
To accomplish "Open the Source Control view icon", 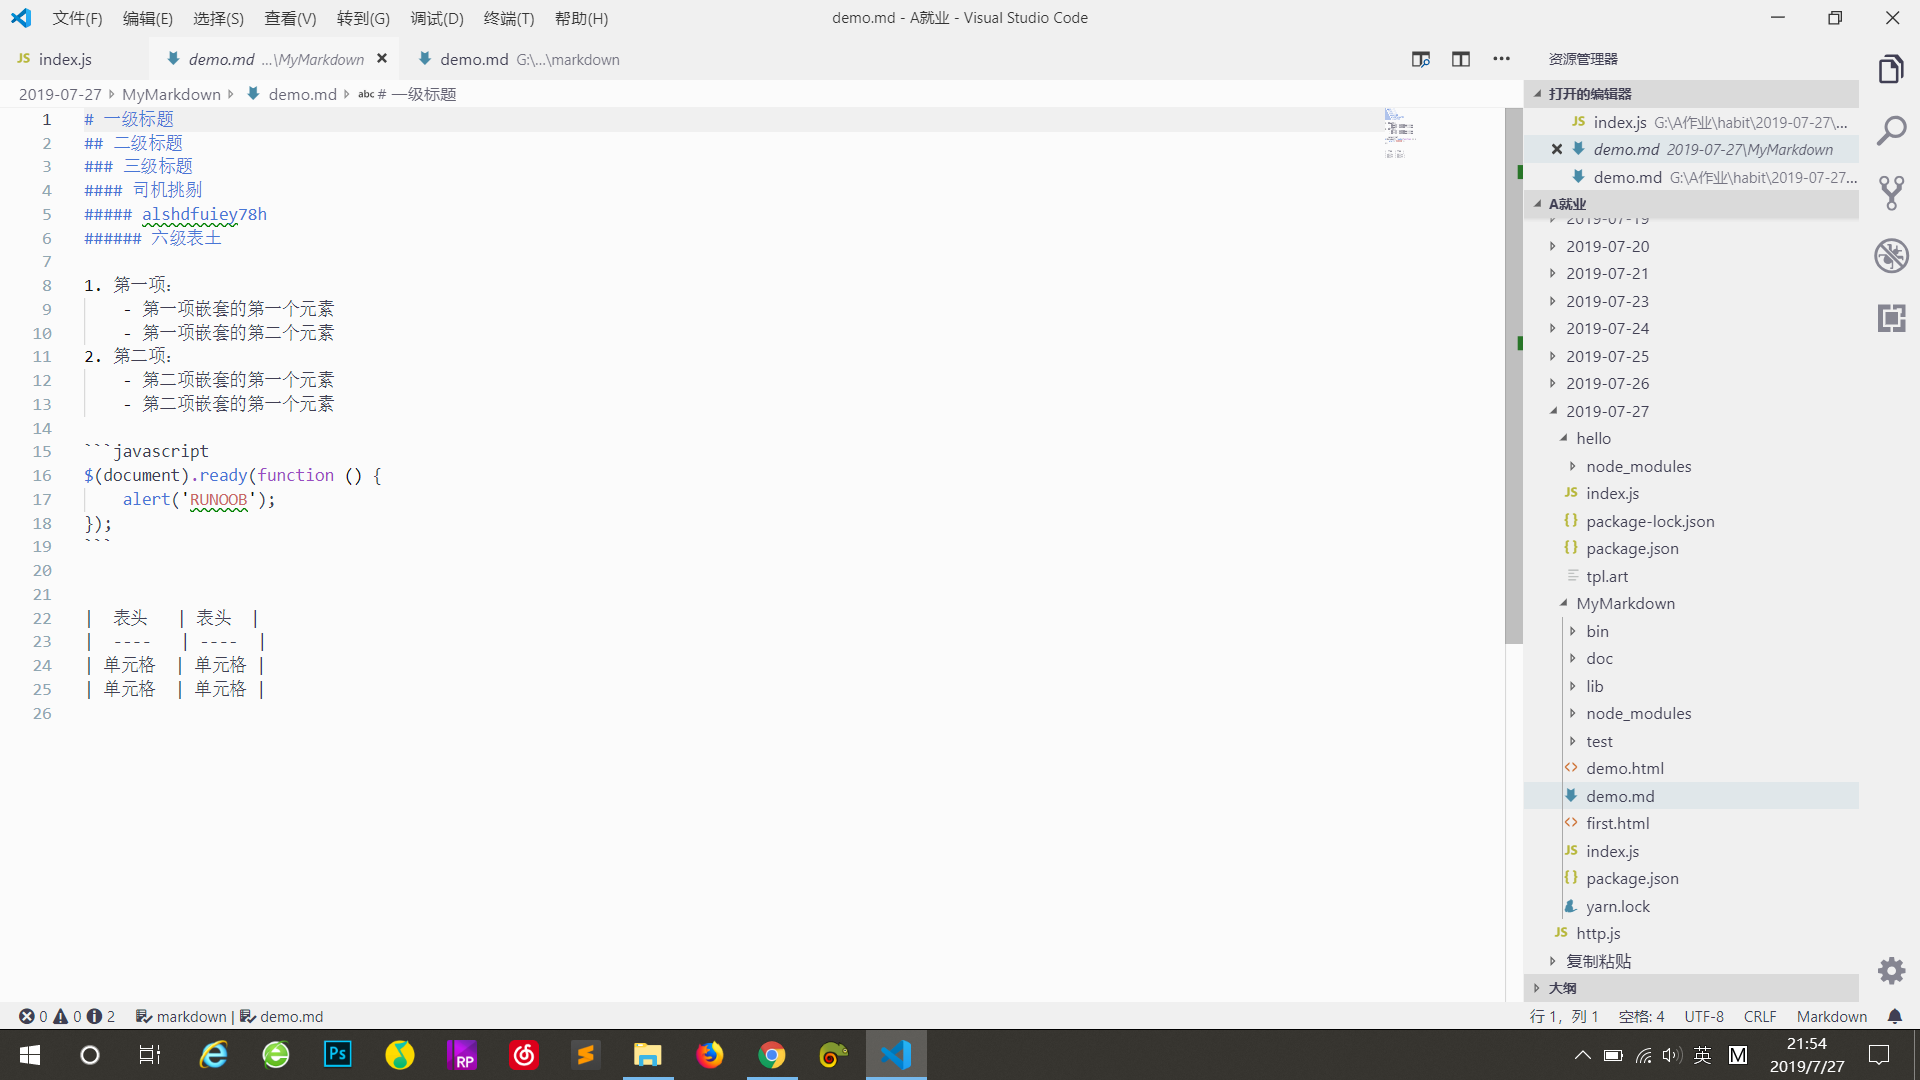I will pyautogui.click(x=1891, y=193).
